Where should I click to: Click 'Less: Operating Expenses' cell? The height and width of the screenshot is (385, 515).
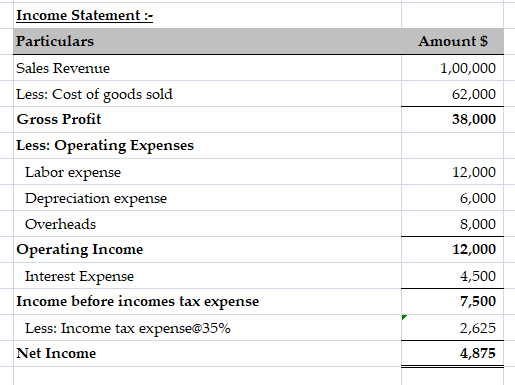click(207, 146)
